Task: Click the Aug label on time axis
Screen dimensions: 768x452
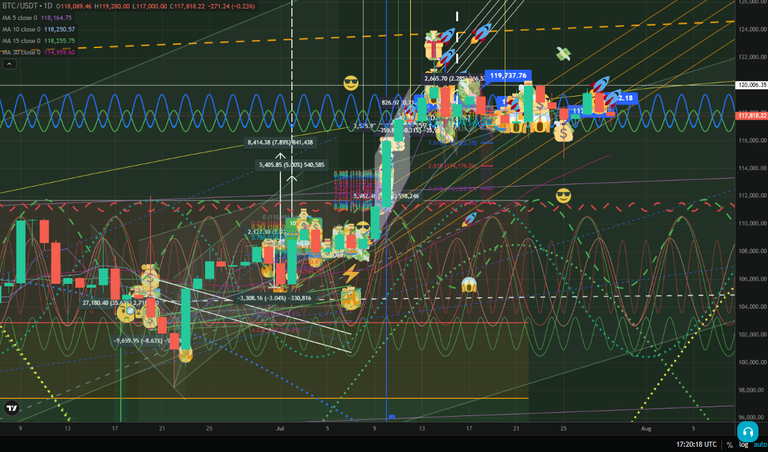Action: (x=646, y=428)
